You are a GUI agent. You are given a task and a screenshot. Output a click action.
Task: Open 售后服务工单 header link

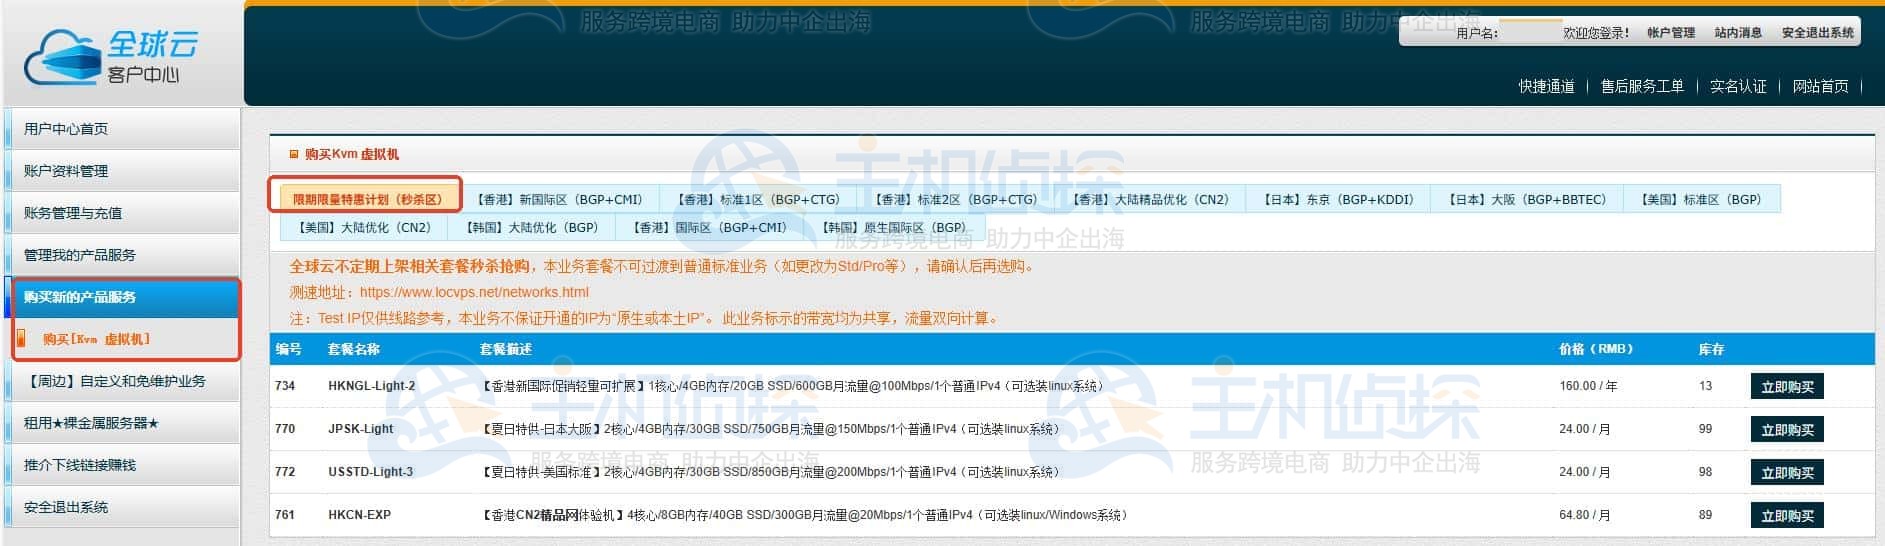[x=1642, y=86]
